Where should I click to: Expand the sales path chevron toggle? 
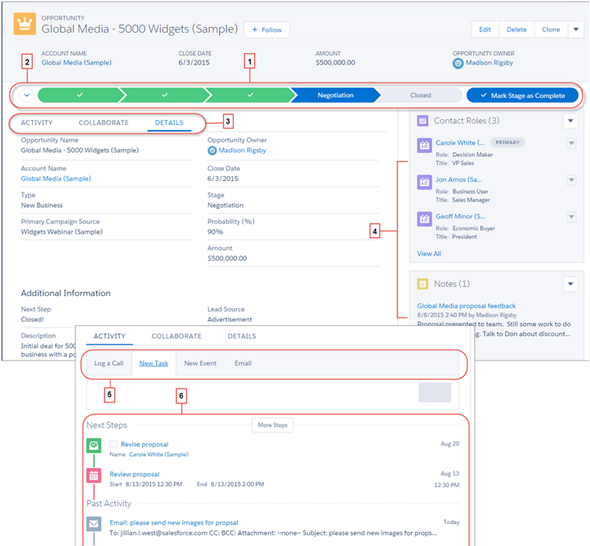(26, 95)
